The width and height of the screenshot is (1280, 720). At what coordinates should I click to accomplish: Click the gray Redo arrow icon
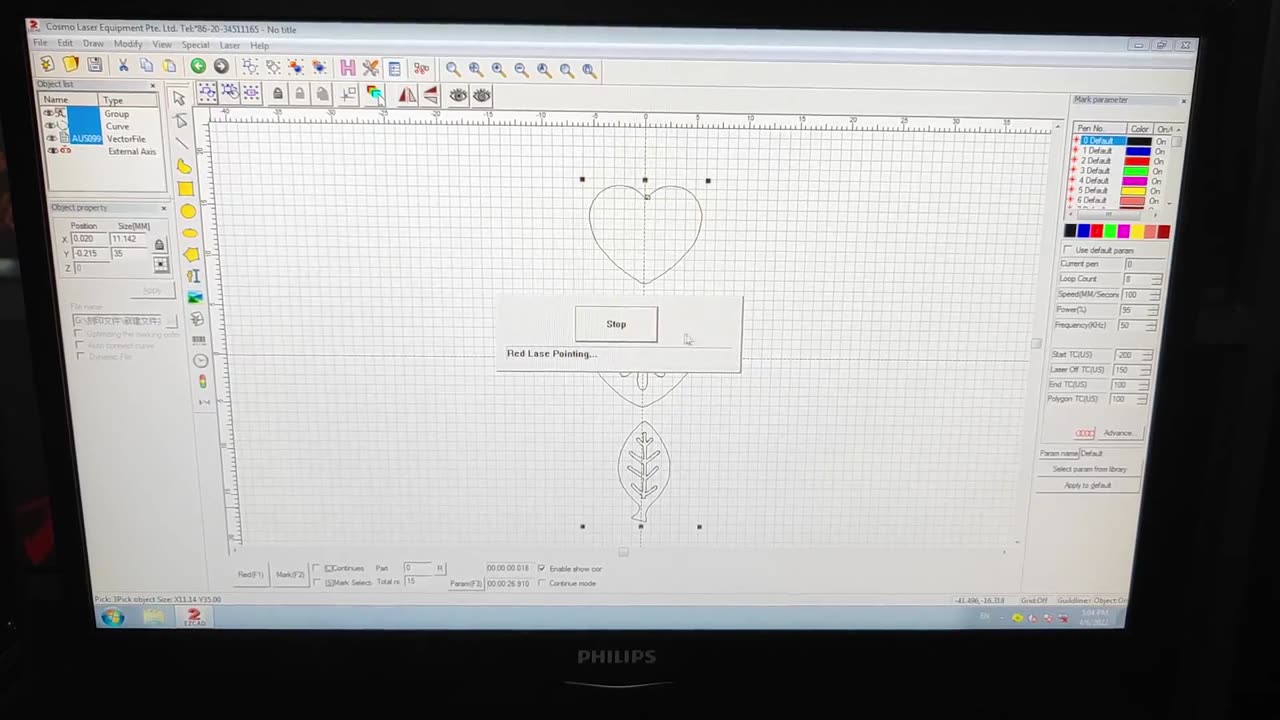point(221,66)
